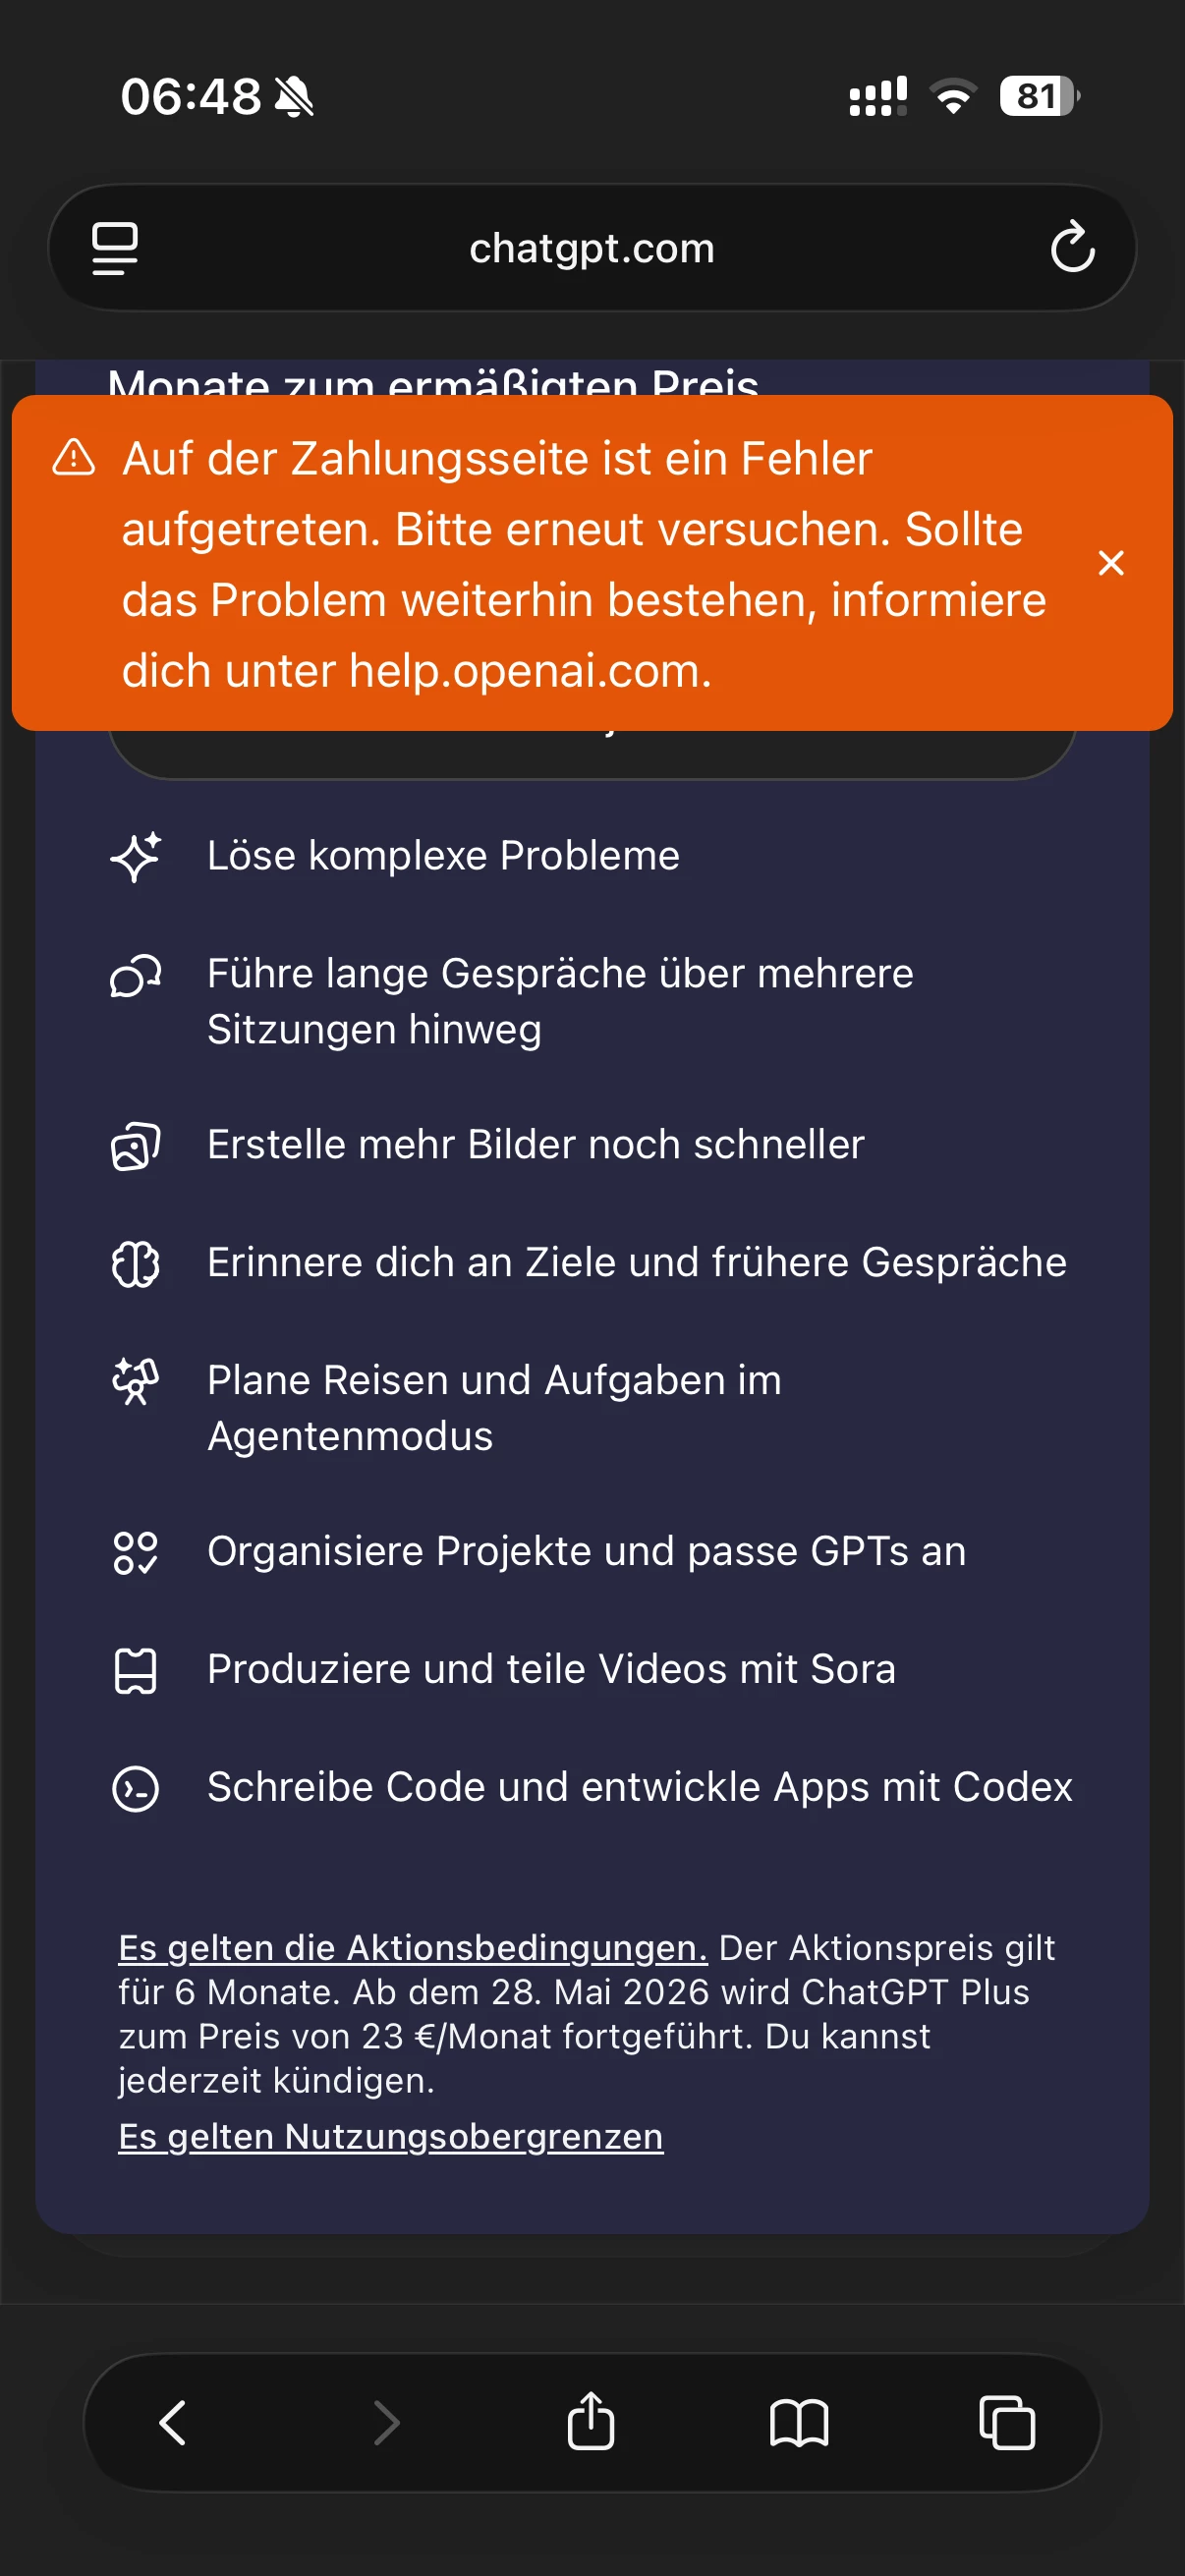Open the 'Es gelten die Aktionsbedingungen' link
Image resolution: width=1185 pixels, height=2576 pixels.
tap(412, 1947)
